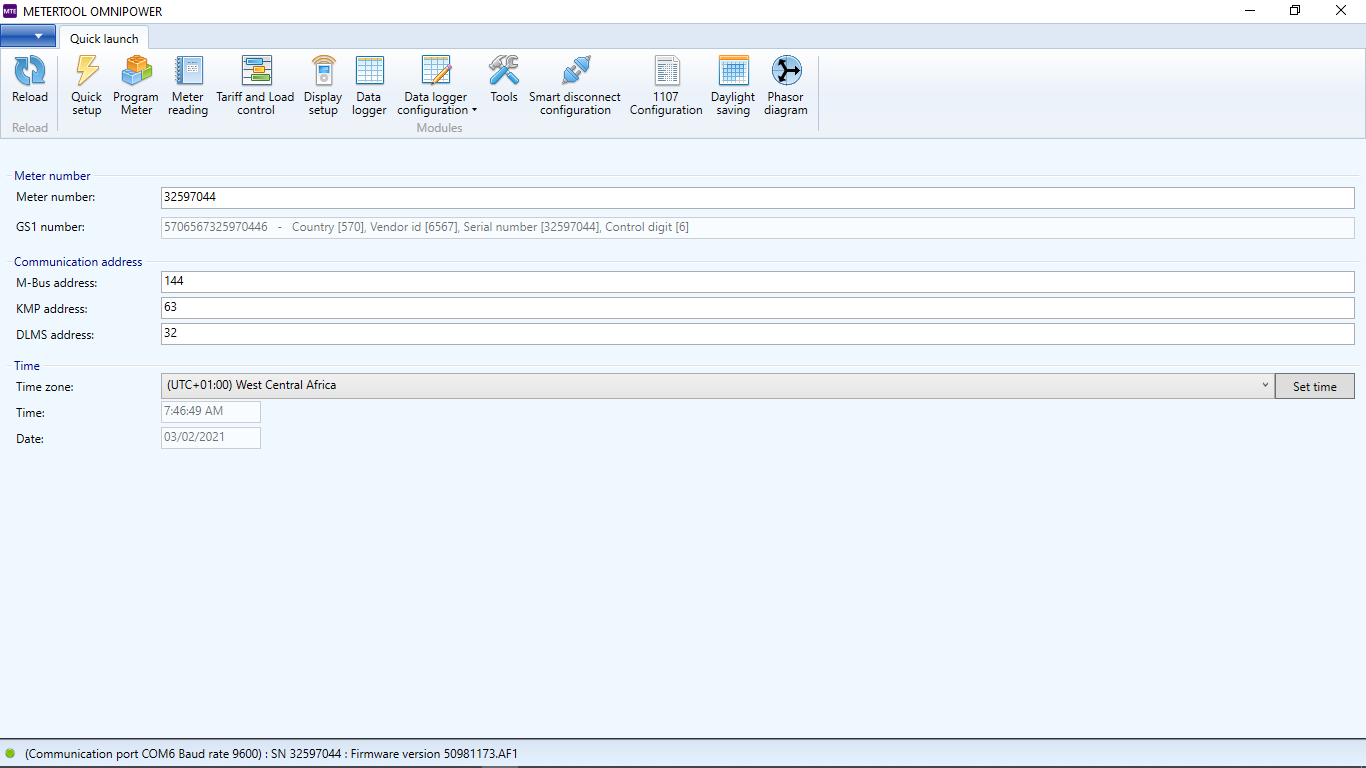Click the 'KMP address:' label

(52, 309)
